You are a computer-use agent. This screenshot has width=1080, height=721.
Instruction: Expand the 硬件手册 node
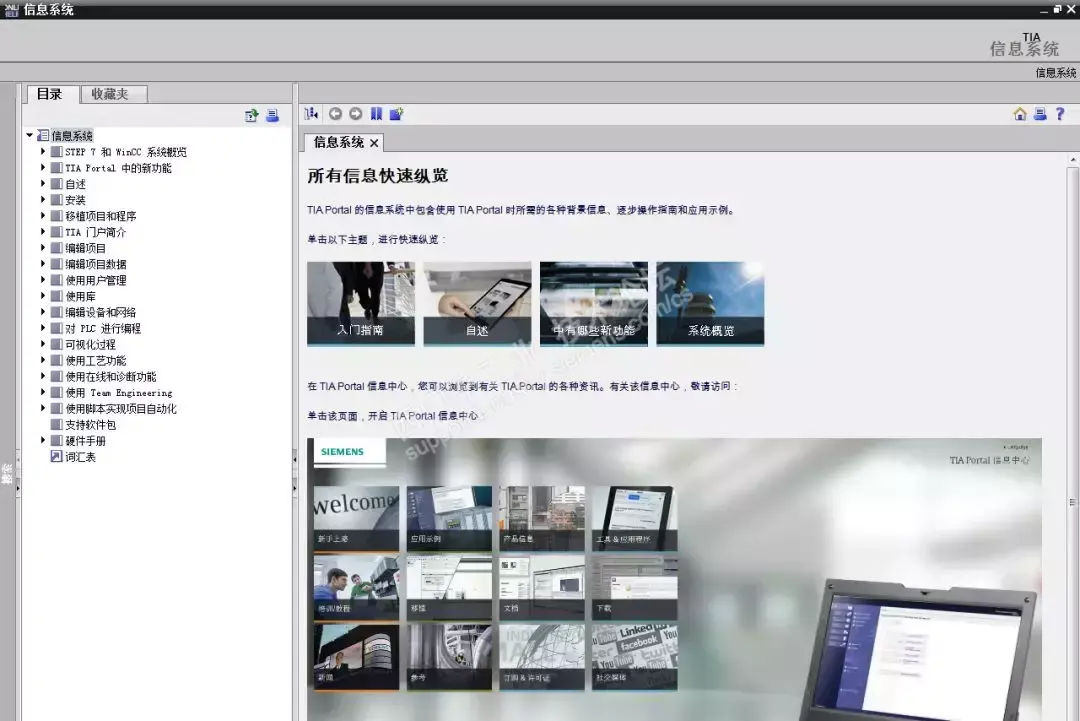pos(43,440)
